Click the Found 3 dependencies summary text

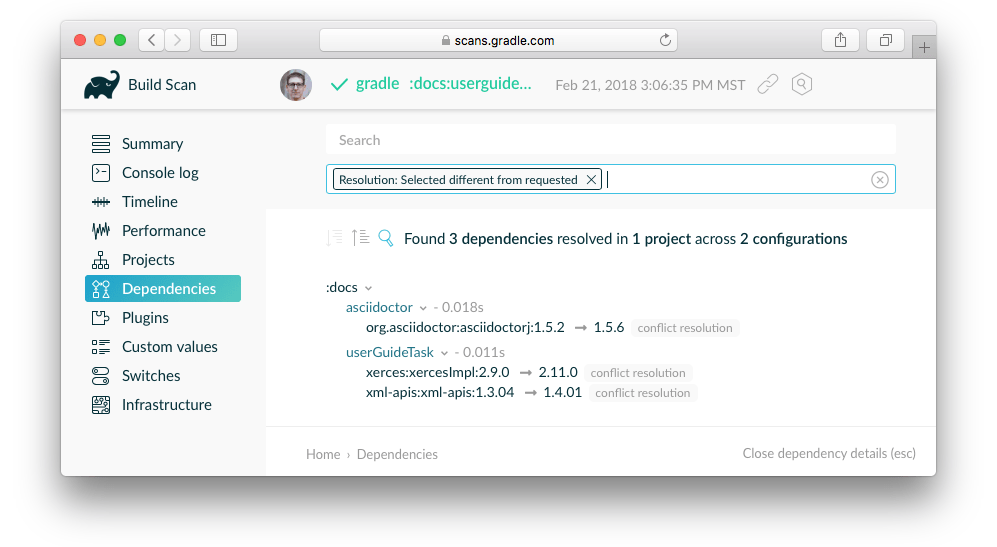(626, 239)
